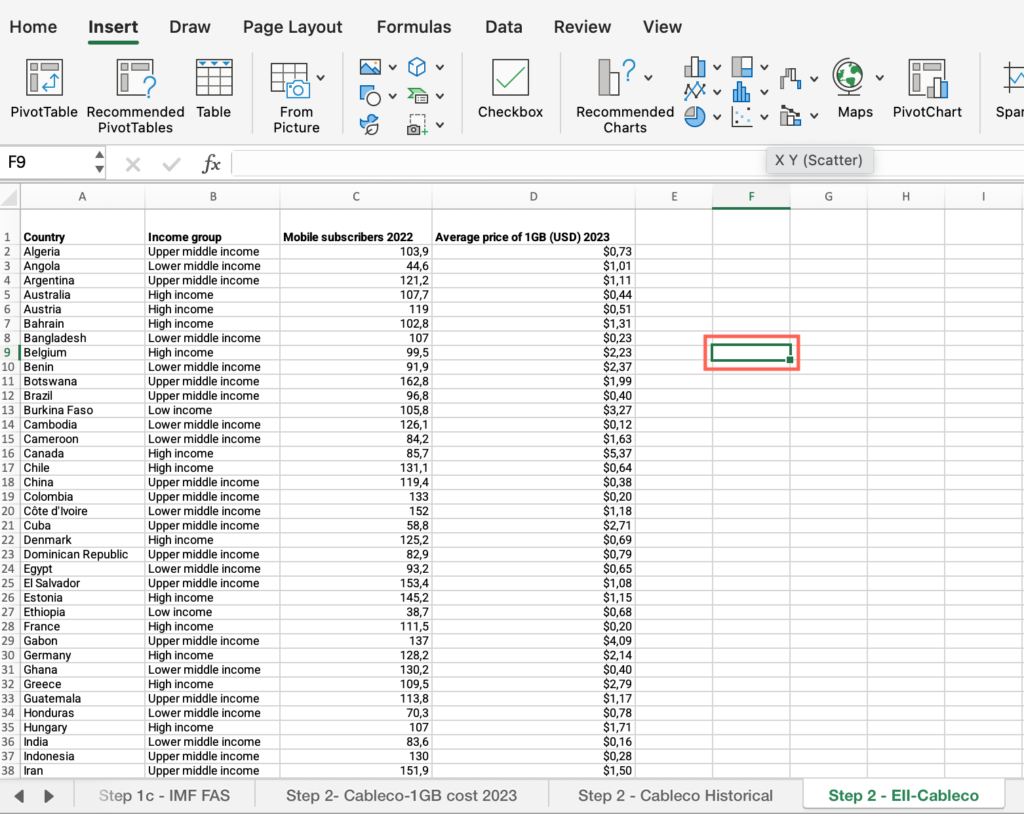
Task: Open the Draw ribbon tab
Action: coord(190,27)
